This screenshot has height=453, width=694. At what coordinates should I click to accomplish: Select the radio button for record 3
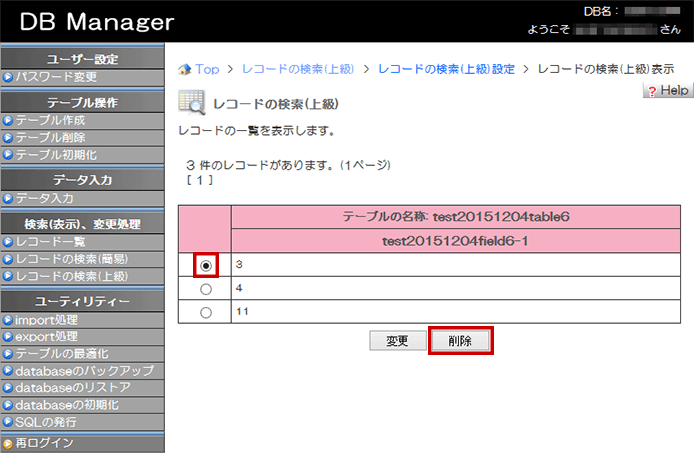tap(206, 266)
